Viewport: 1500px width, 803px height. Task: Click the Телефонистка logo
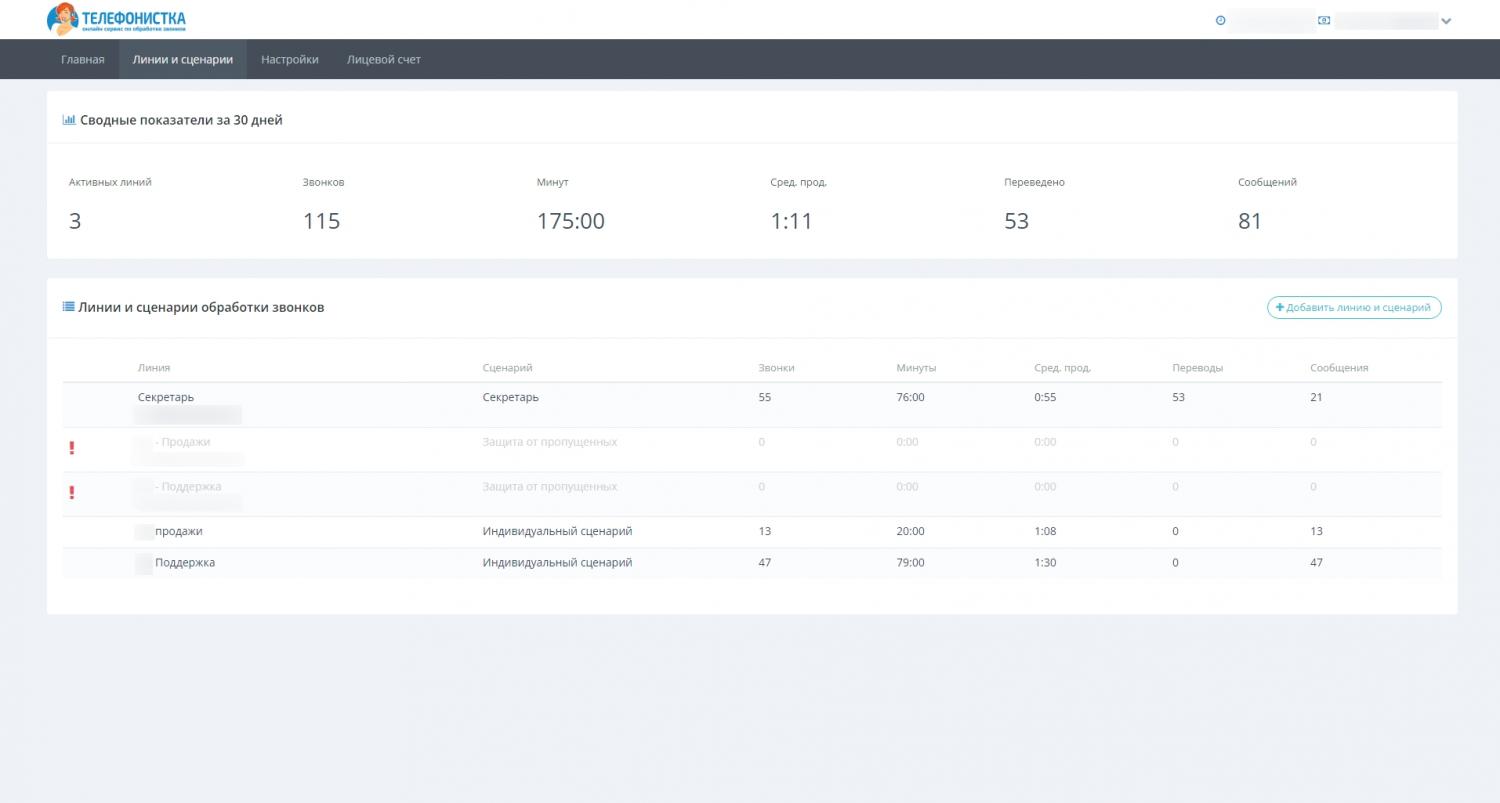click(116, 19)
